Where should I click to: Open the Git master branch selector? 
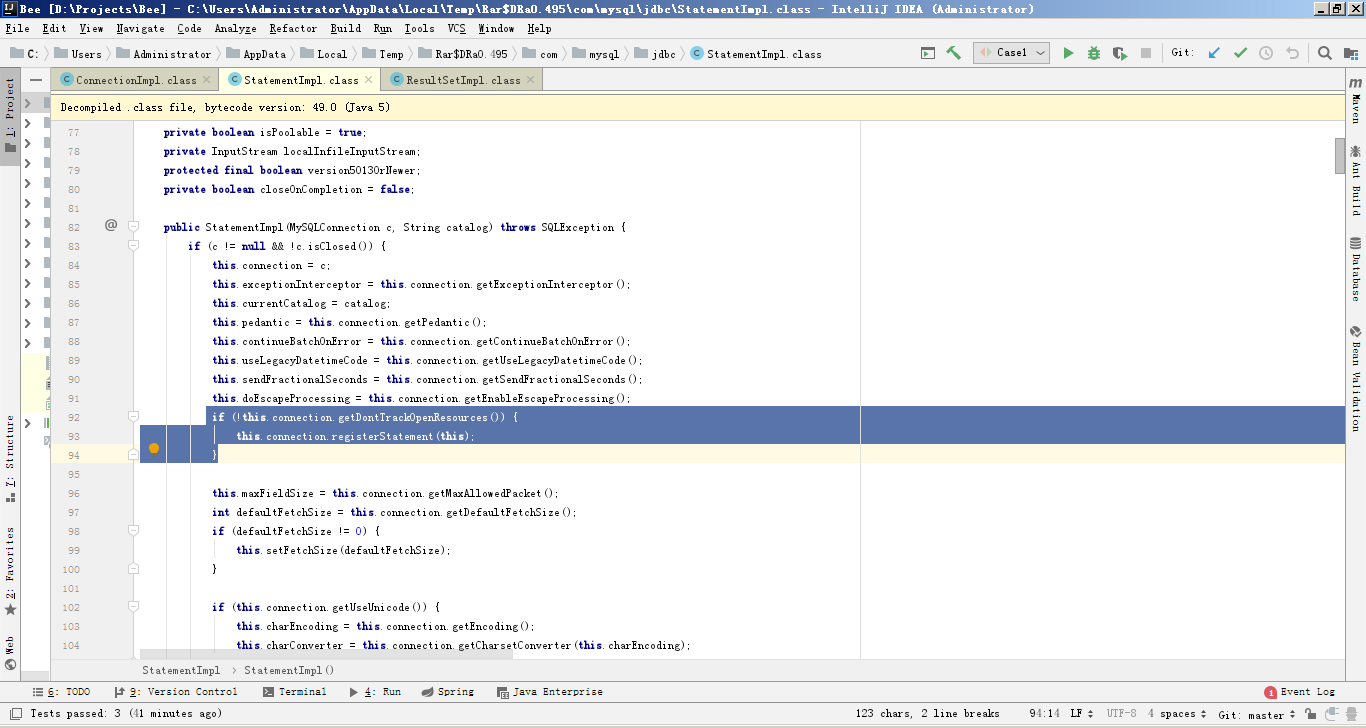[1257, 715]
